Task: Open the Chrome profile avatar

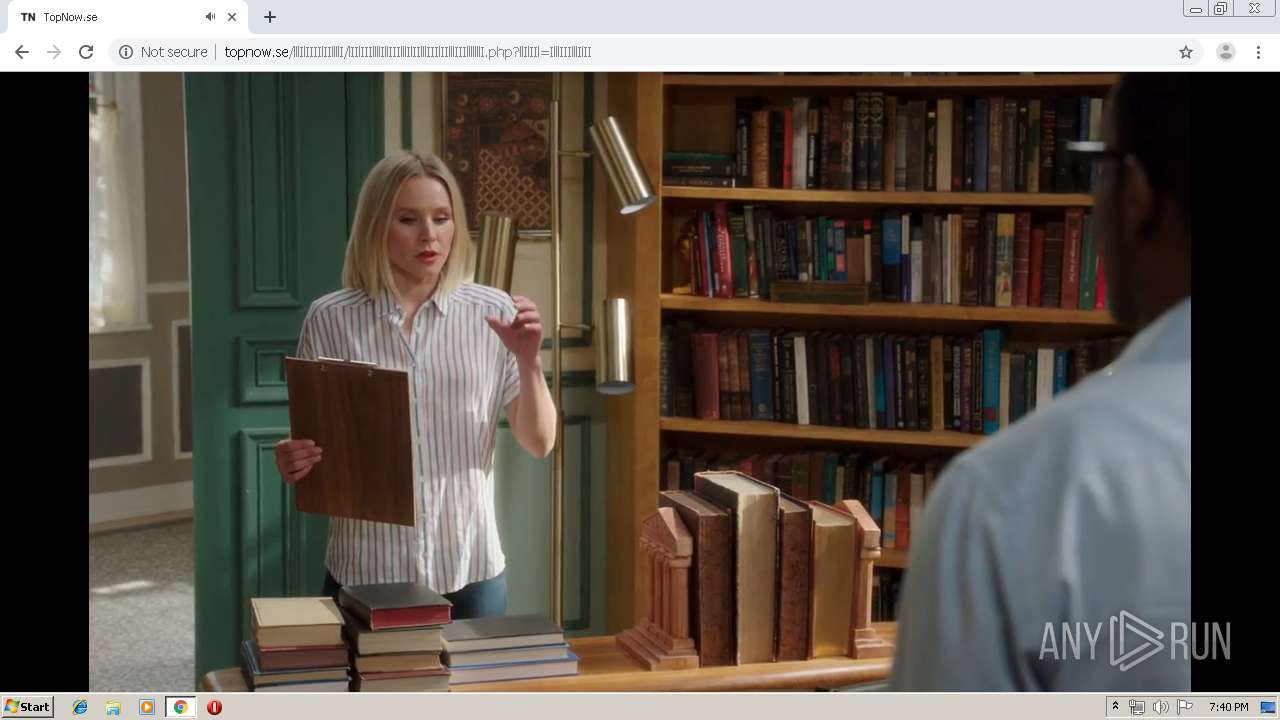Action: 1226,52
